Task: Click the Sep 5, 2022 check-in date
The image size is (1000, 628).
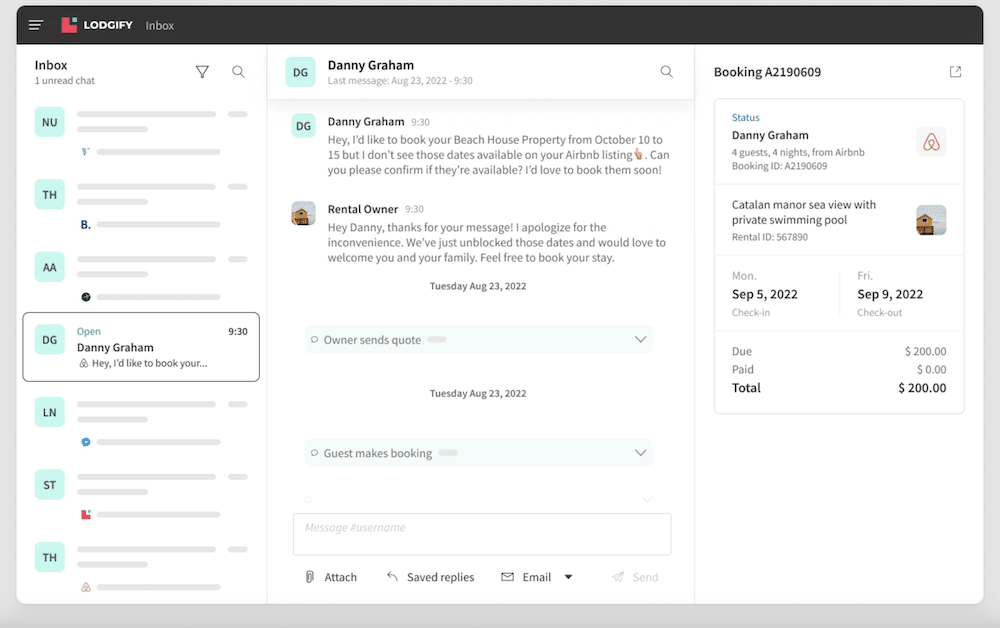Action: (765, 294)
